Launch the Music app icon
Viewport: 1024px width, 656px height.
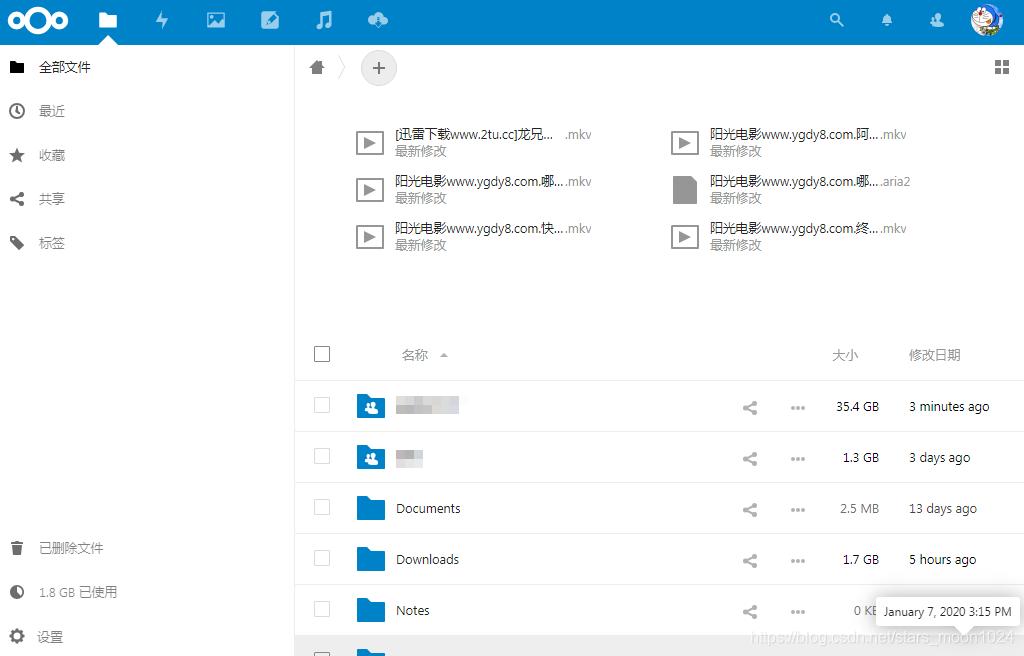[x=324, y=20]
